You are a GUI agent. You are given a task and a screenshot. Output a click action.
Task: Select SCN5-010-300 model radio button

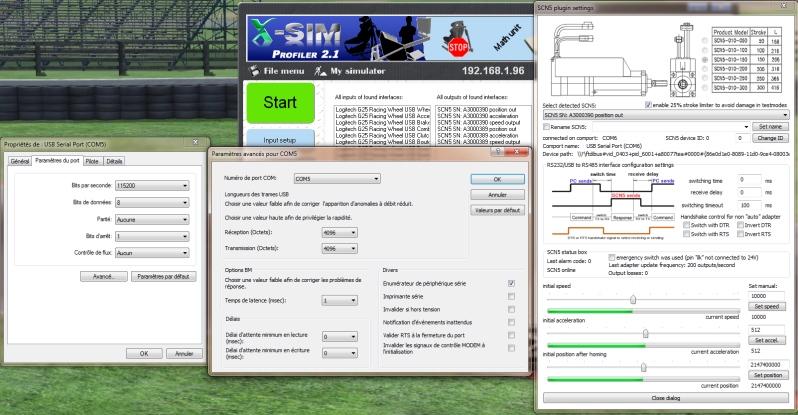705,88
